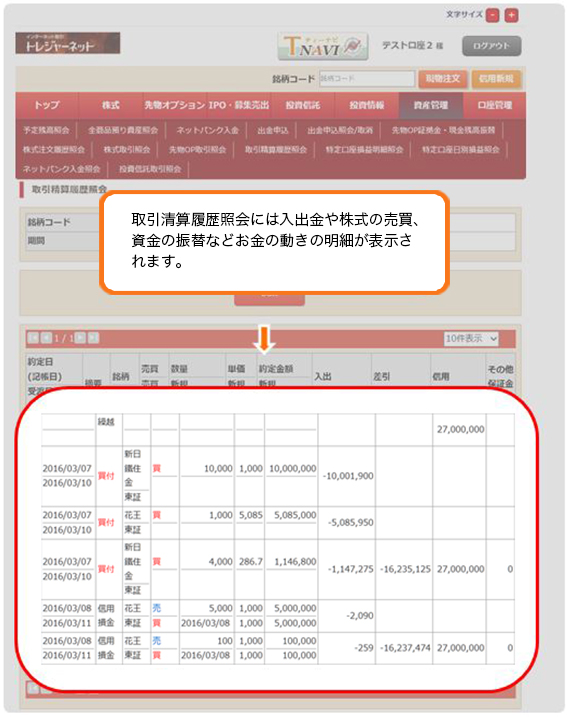Jump to last page arrow
The width and height of the screenshot is (567, 717).
tap(93, 338)
